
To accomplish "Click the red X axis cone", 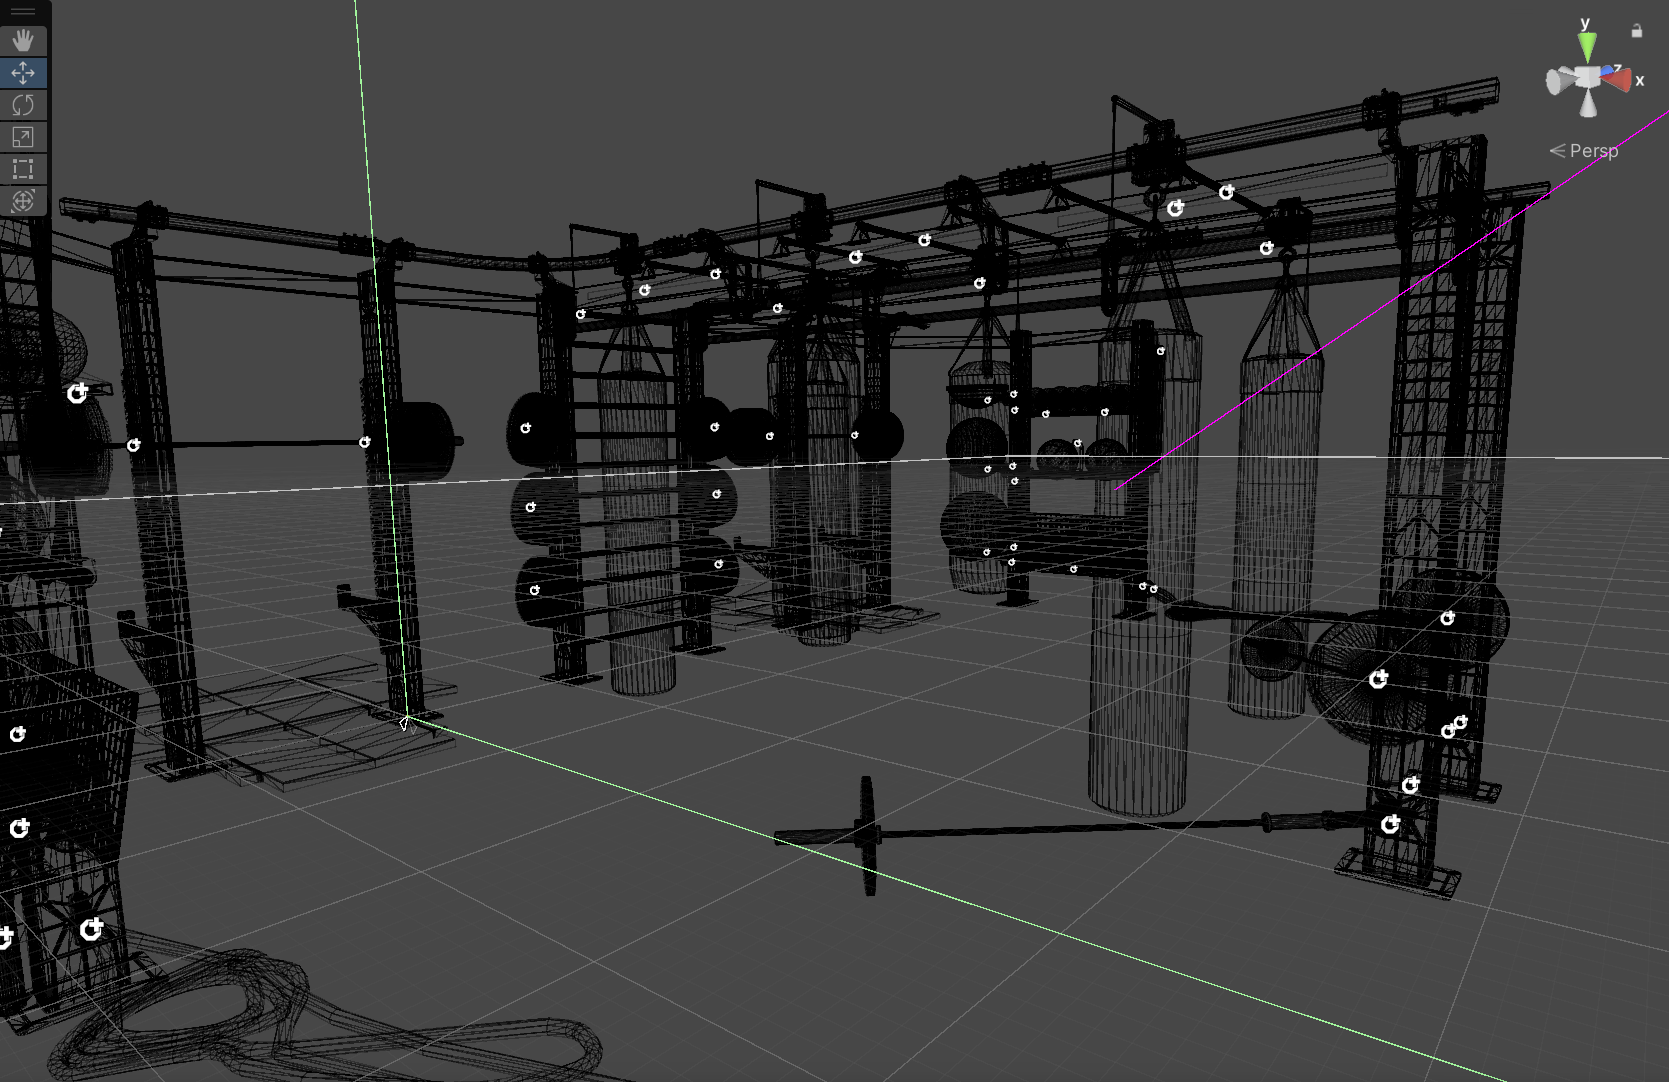I will tap(1618, 80).
